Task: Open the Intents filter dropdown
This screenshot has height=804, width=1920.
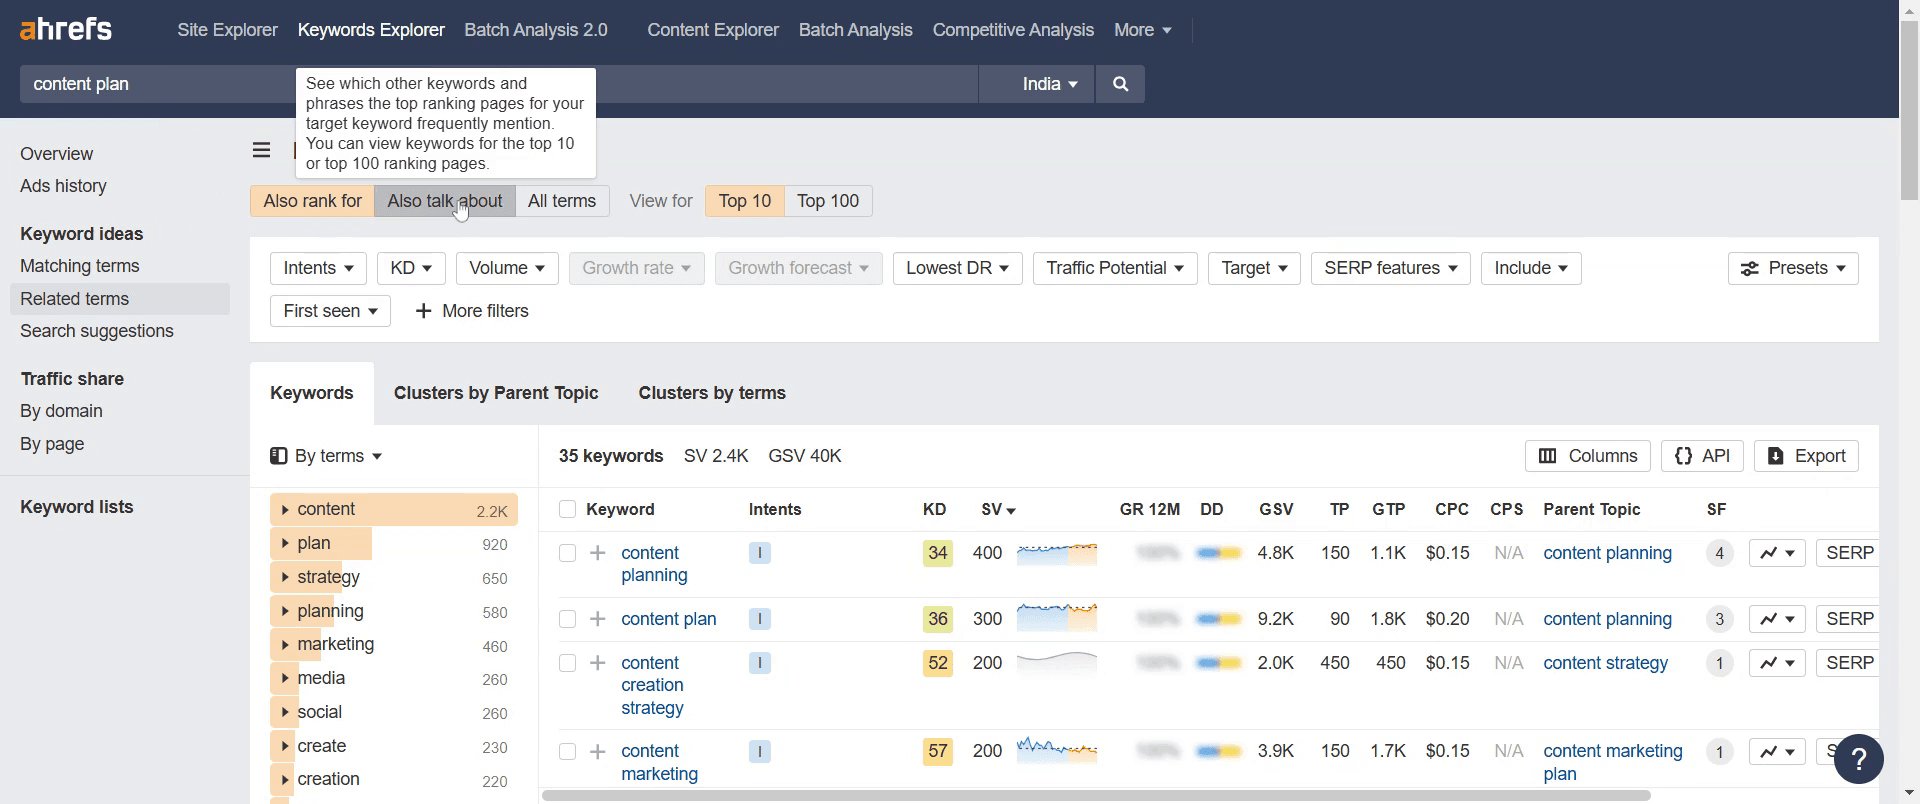Action: click(318, 268)
